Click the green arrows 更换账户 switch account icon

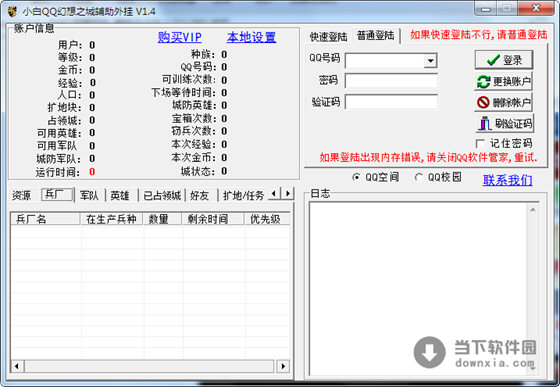(x=484, y=82)
